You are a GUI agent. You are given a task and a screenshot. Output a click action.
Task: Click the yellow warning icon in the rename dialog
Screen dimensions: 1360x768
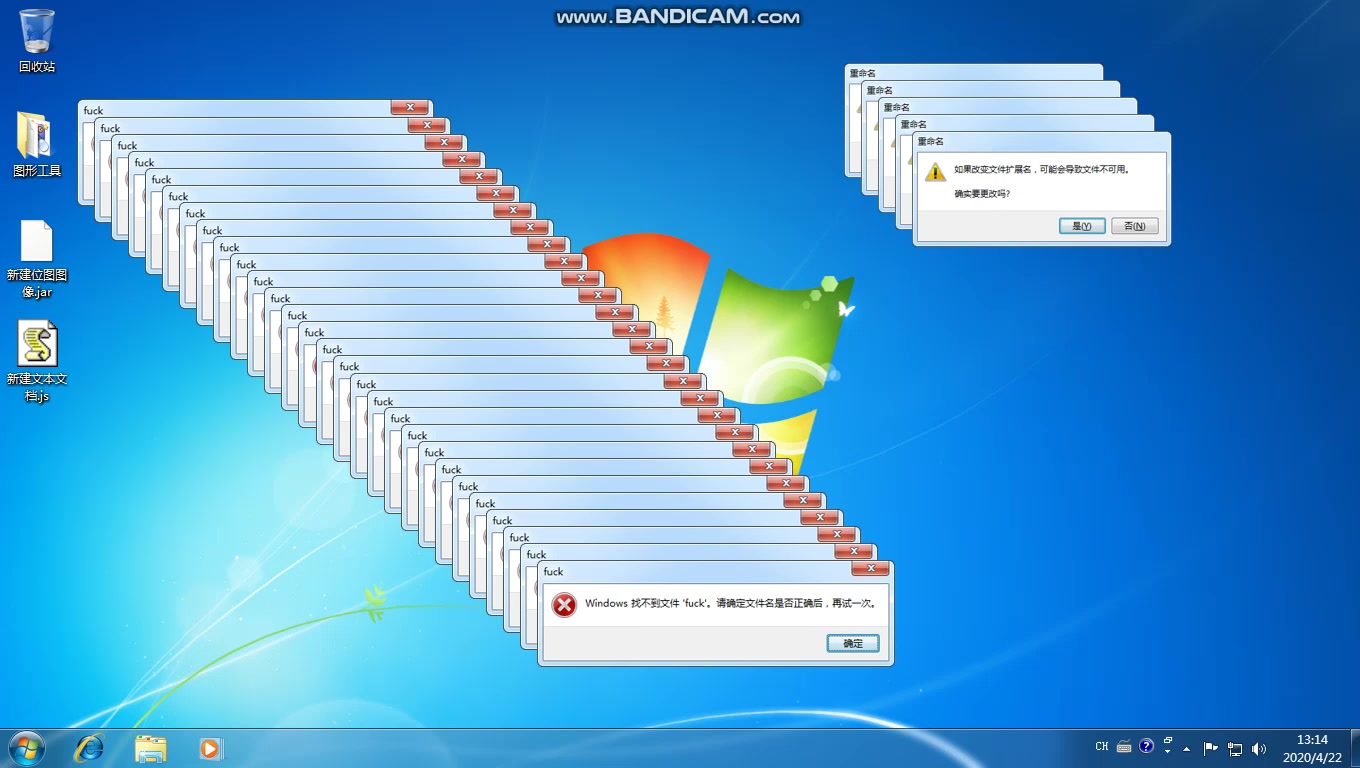935,172
